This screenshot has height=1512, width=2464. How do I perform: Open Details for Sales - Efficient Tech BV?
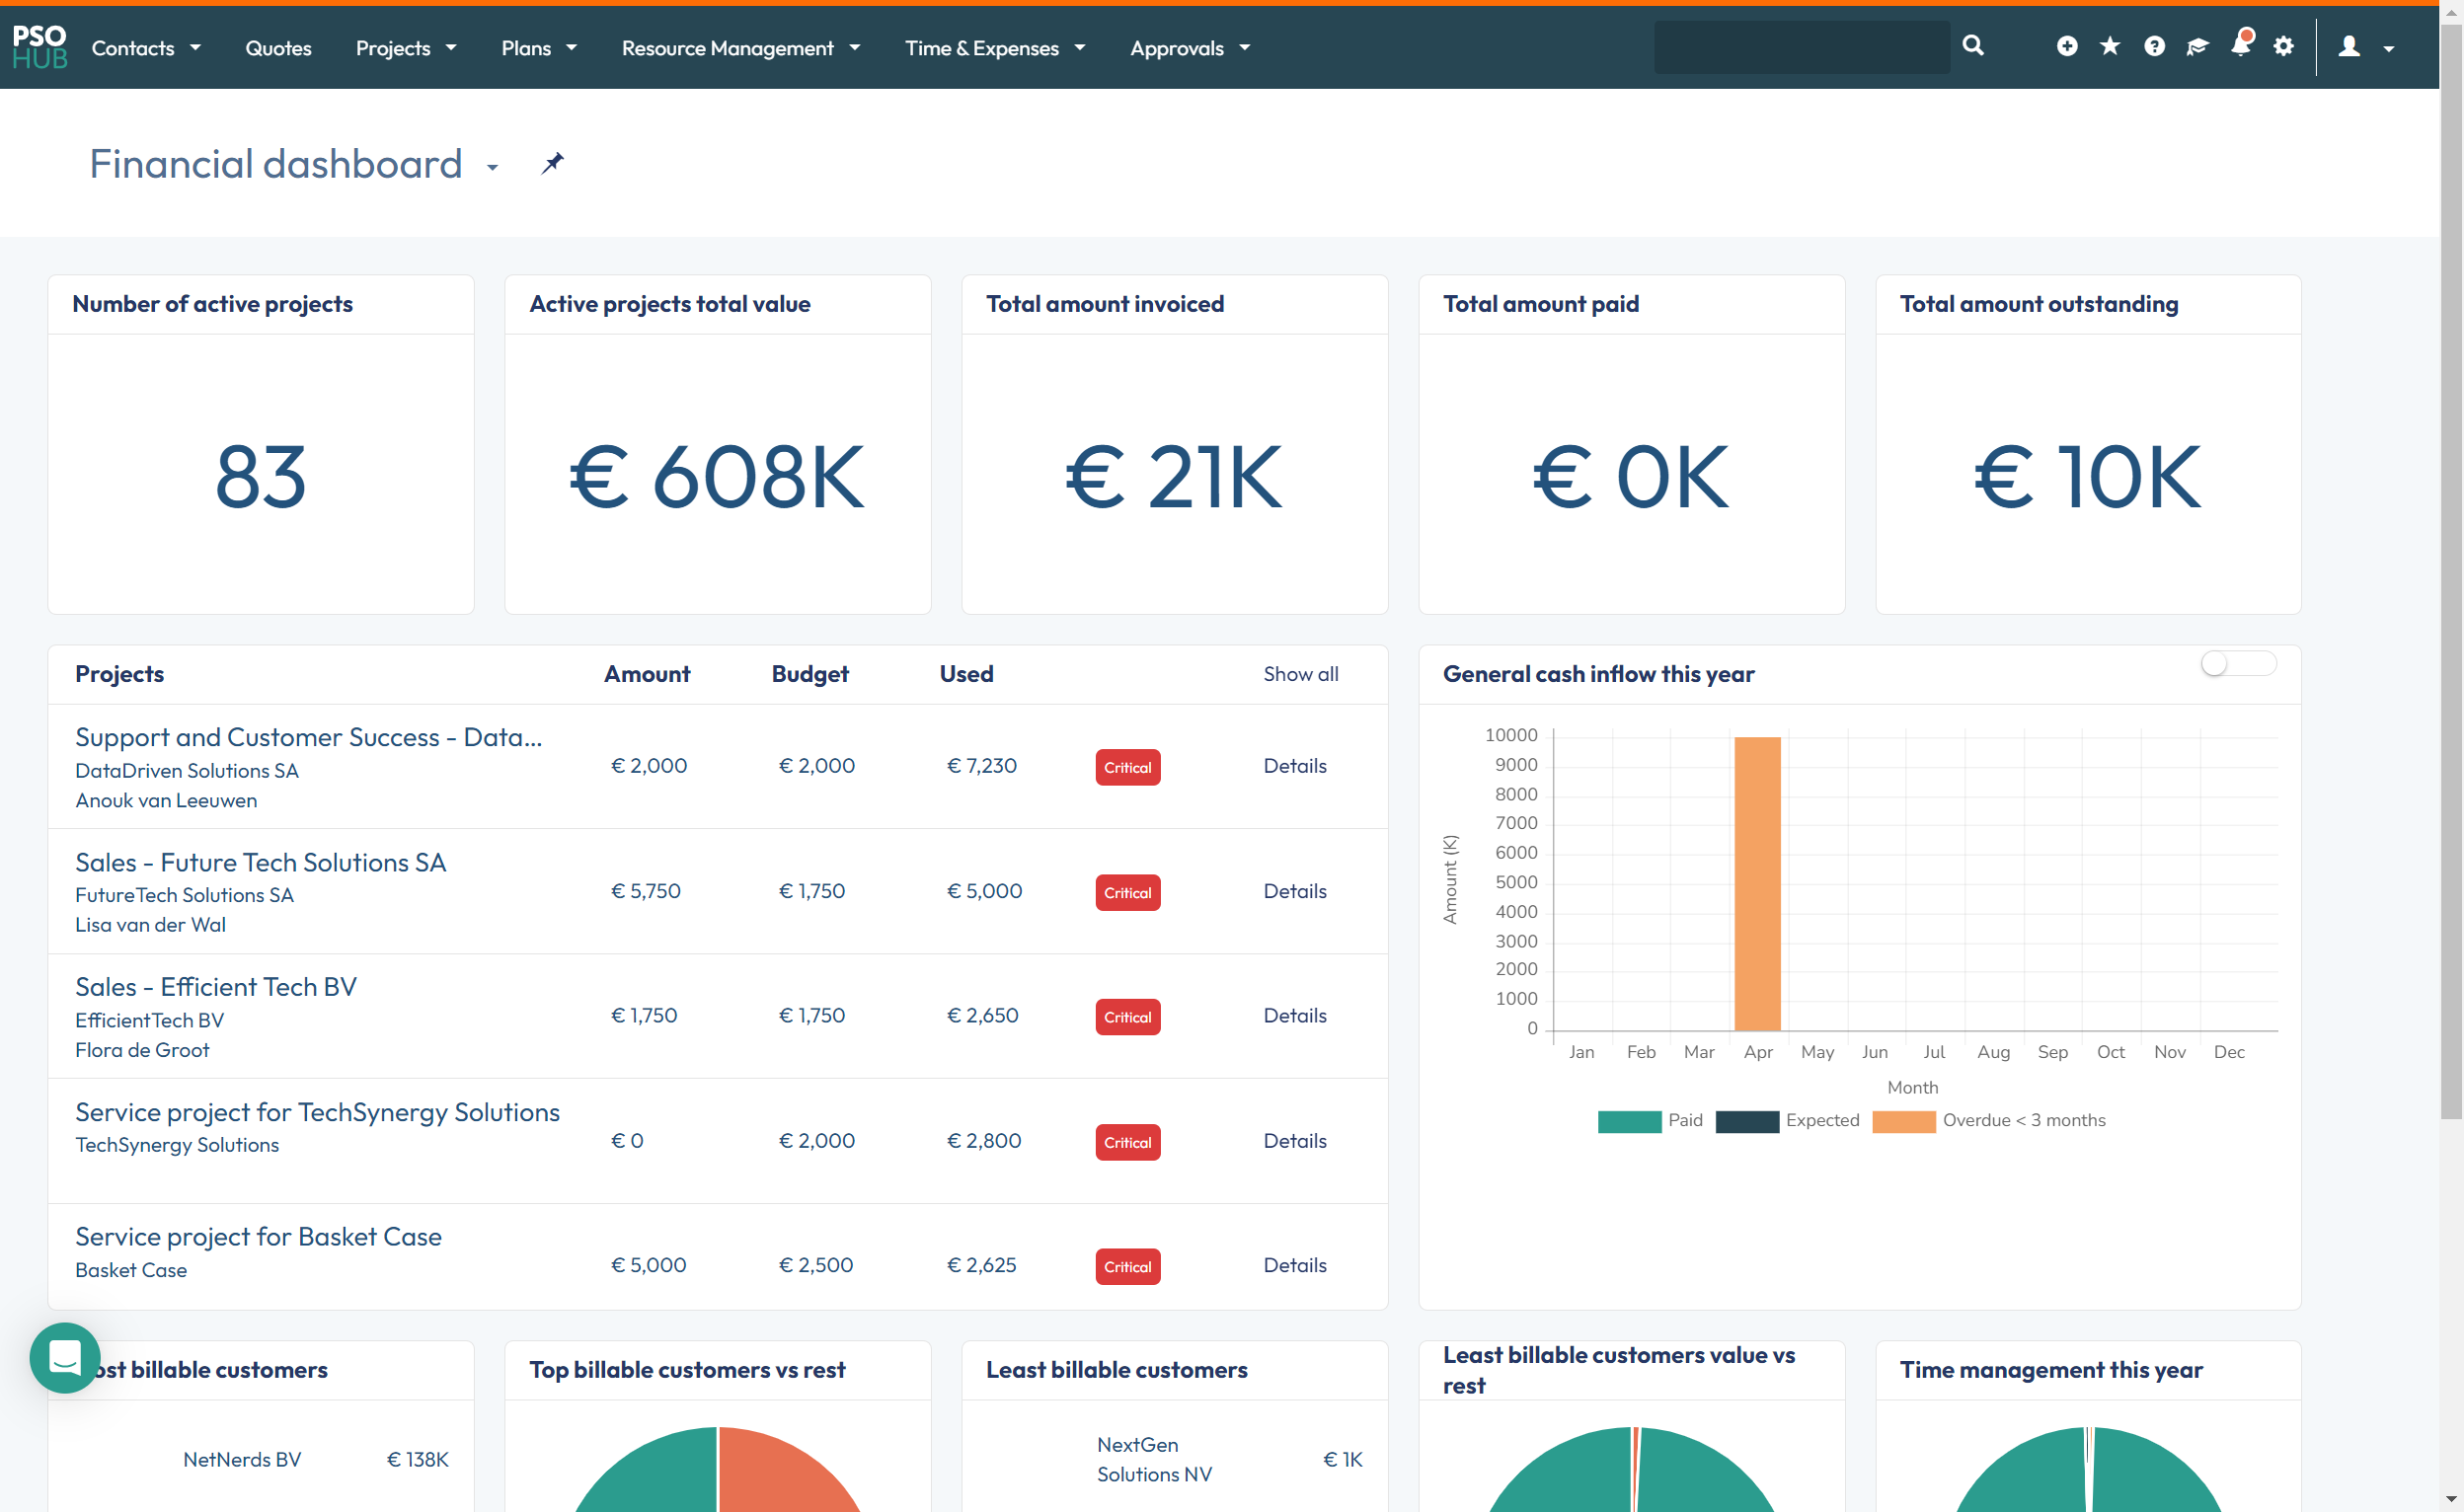[x=1294, y=1015]
